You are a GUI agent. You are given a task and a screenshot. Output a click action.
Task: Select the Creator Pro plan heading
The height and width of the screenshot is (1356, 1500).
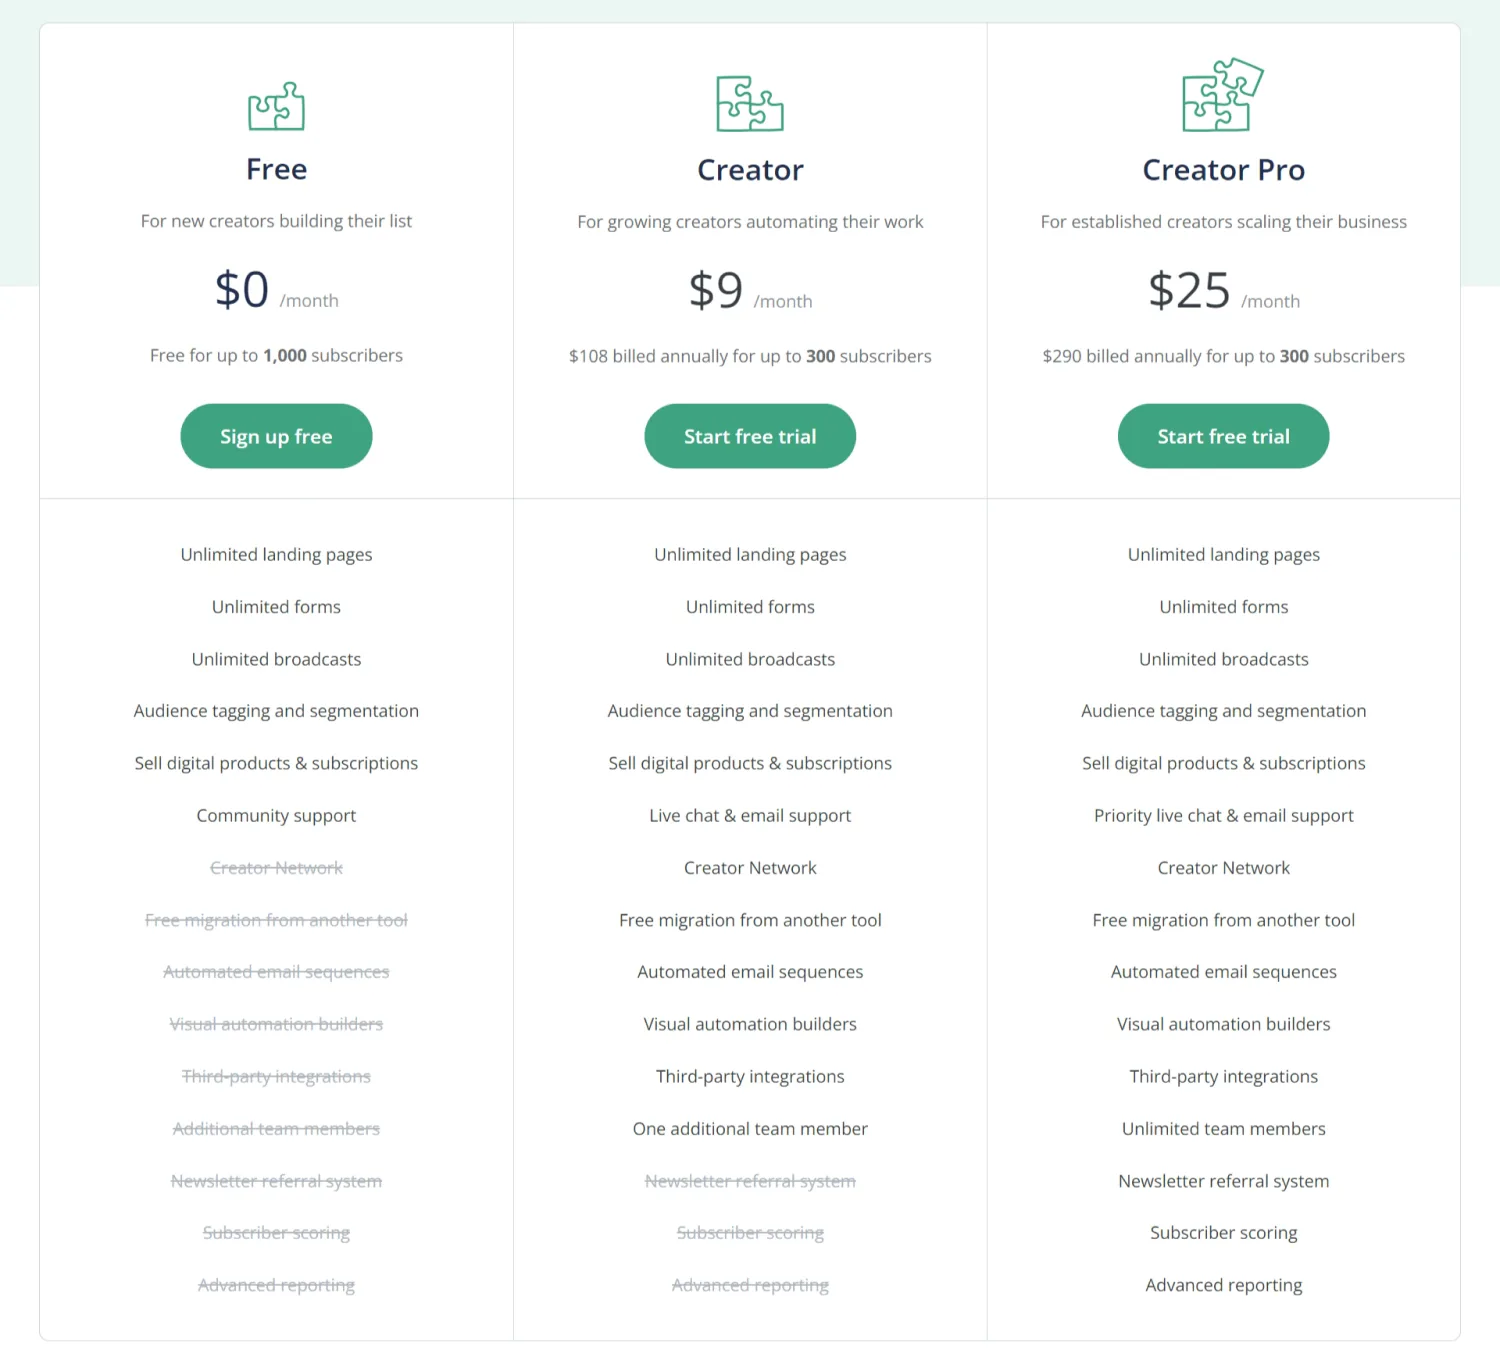tap(1223, 170)
